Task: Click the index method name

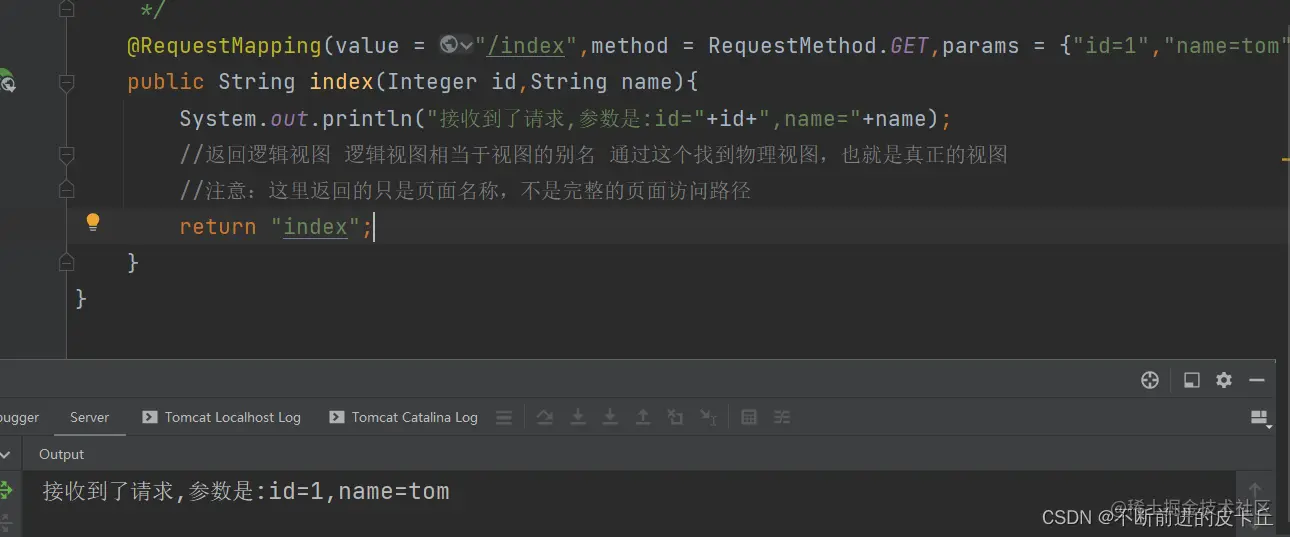Action: [341, 82]
